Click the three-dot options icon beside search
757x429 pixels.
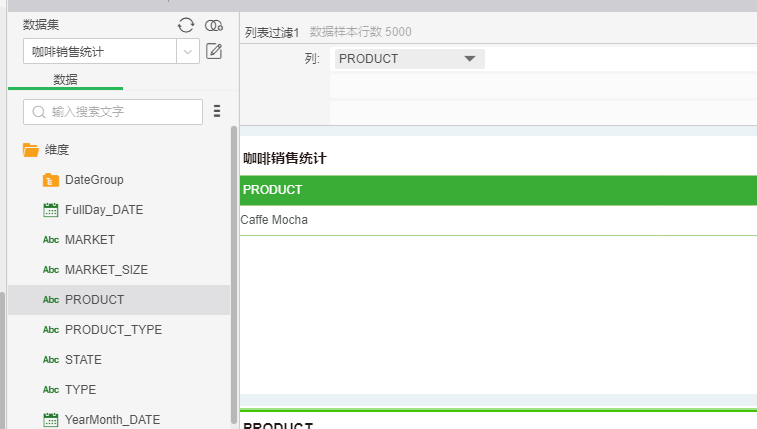pos(217,111)
